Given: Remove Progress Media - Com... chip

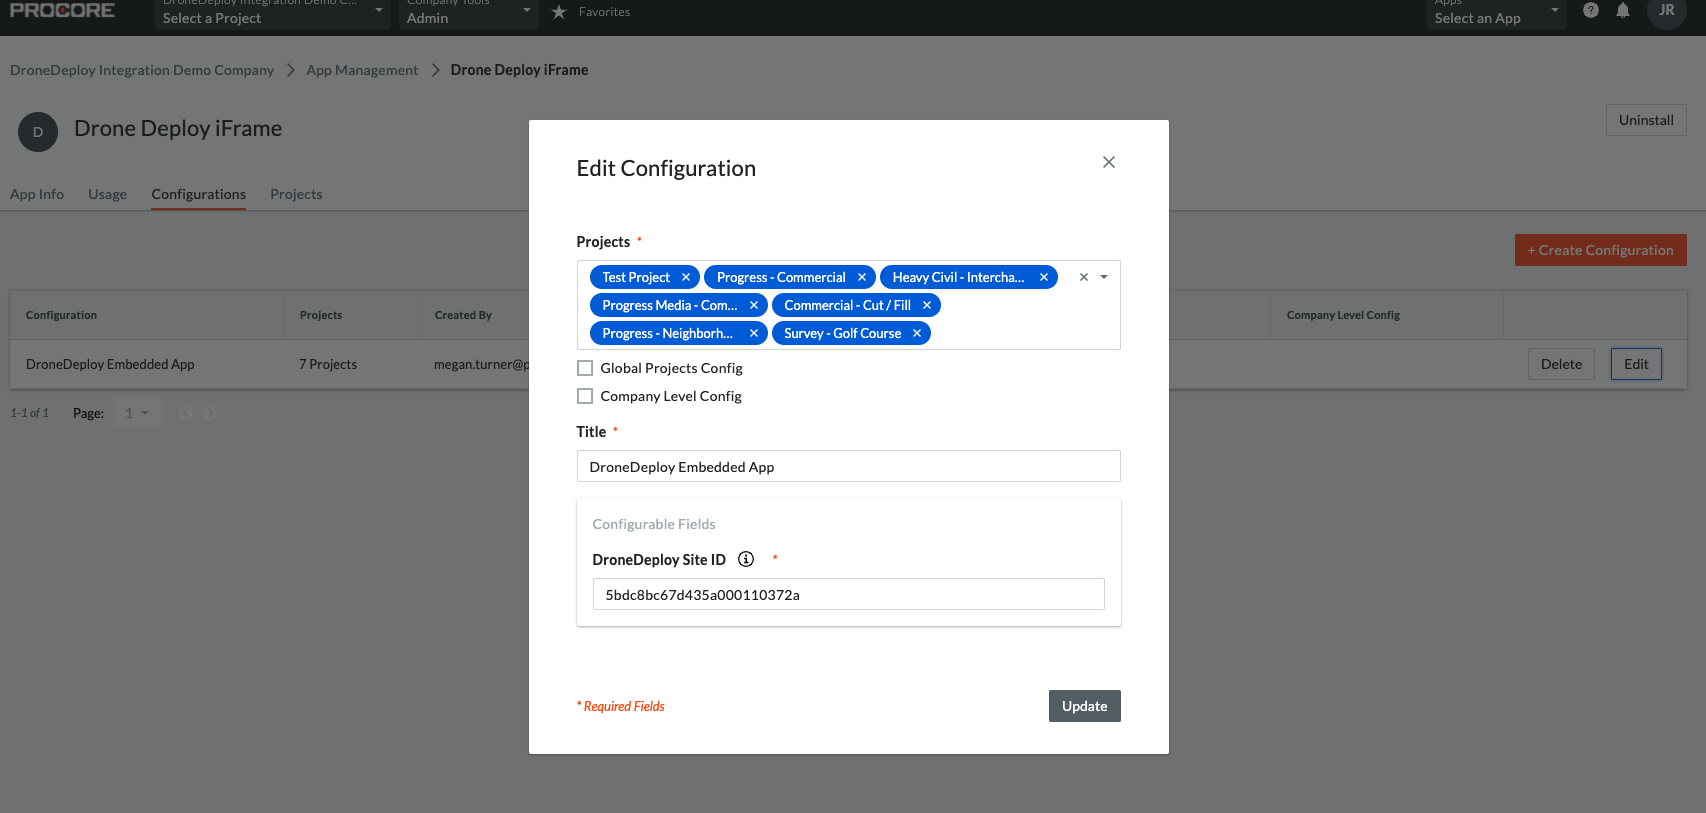Looking at the screenshot, I should [x=754, y=305].
